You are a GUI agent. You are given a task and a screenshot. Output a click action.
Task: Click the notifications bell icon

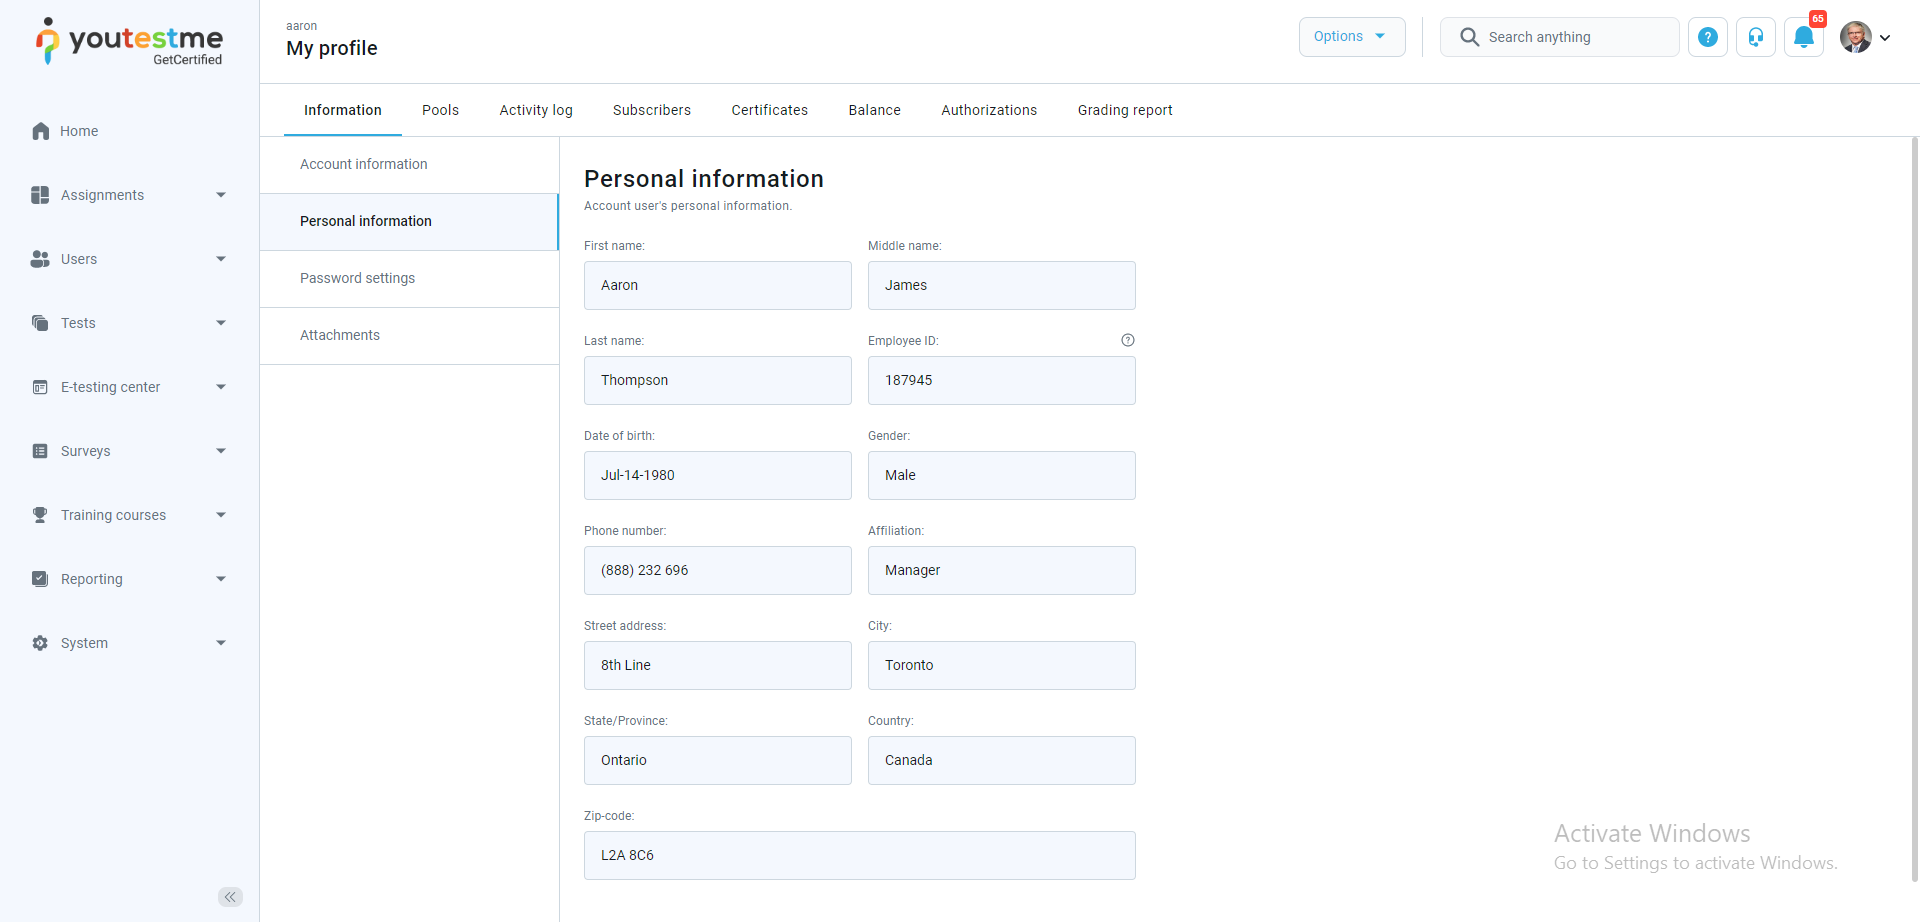tap(1804, 38)
